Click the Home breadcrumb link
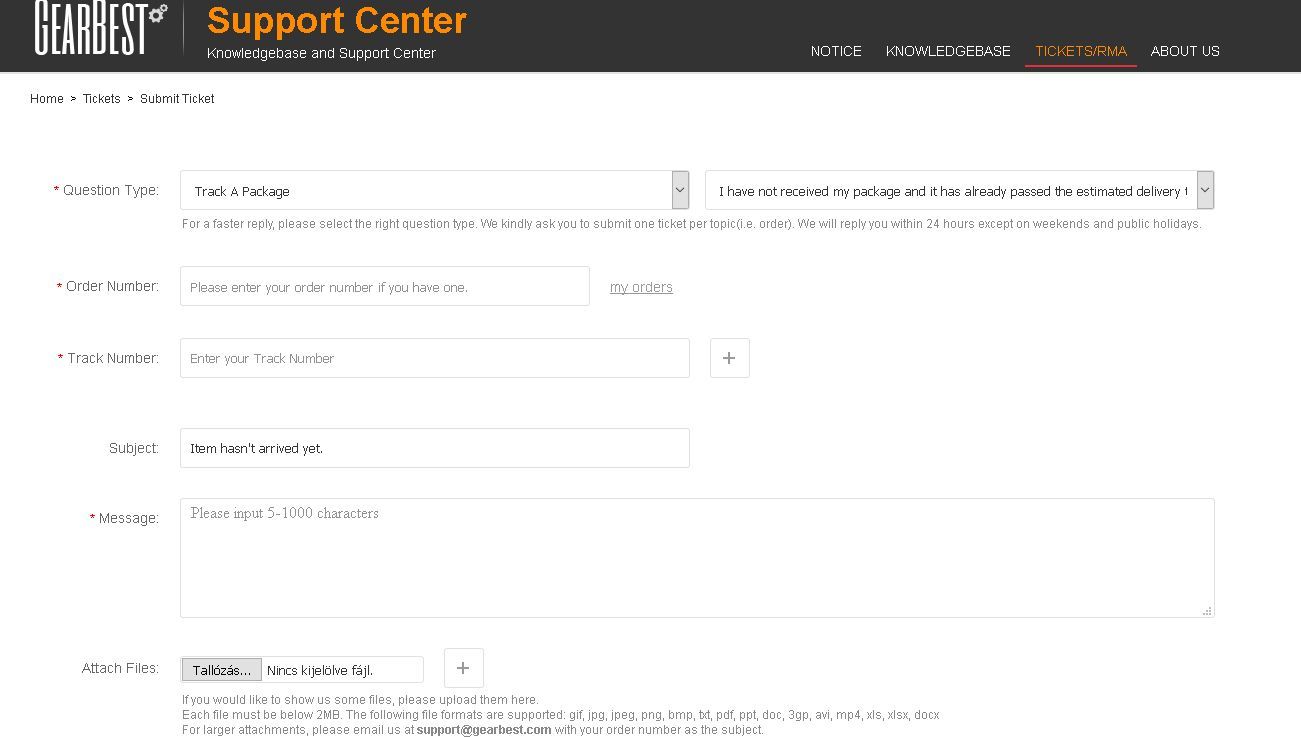The image size is (1301, 737). (47, 99)
